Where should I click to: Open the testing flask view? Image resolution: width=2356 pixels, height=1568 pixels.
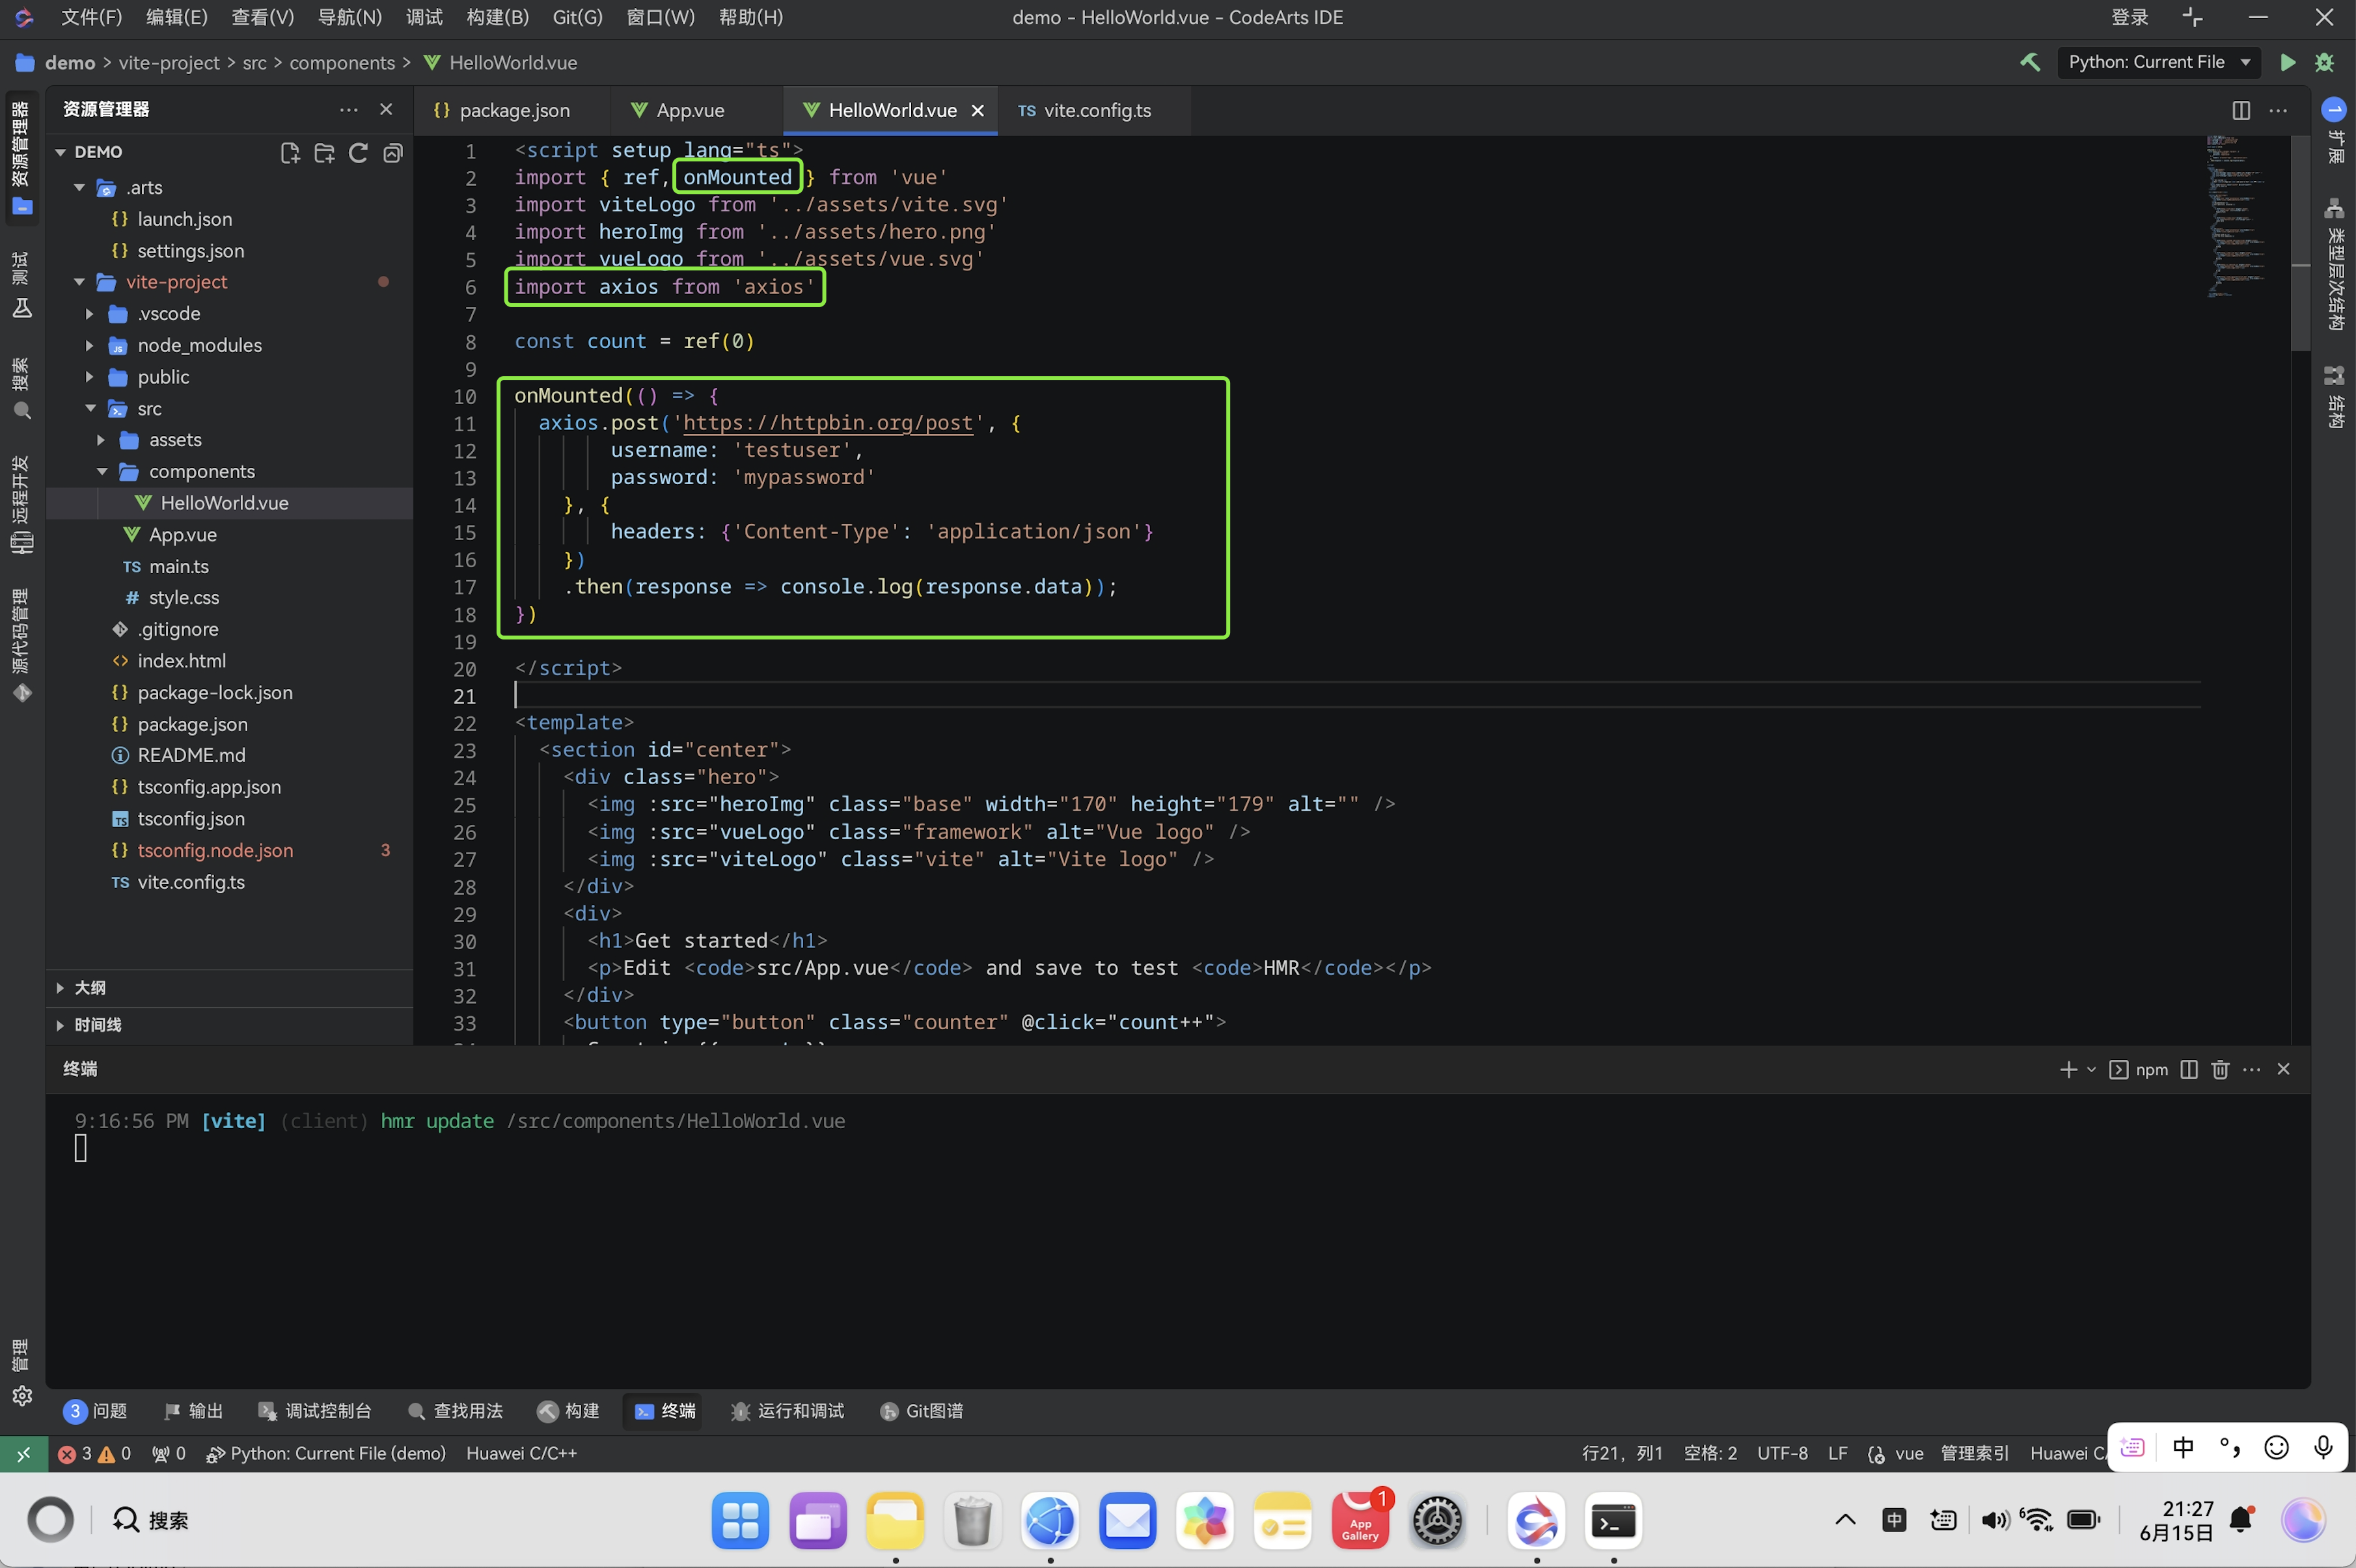point(22,285)
